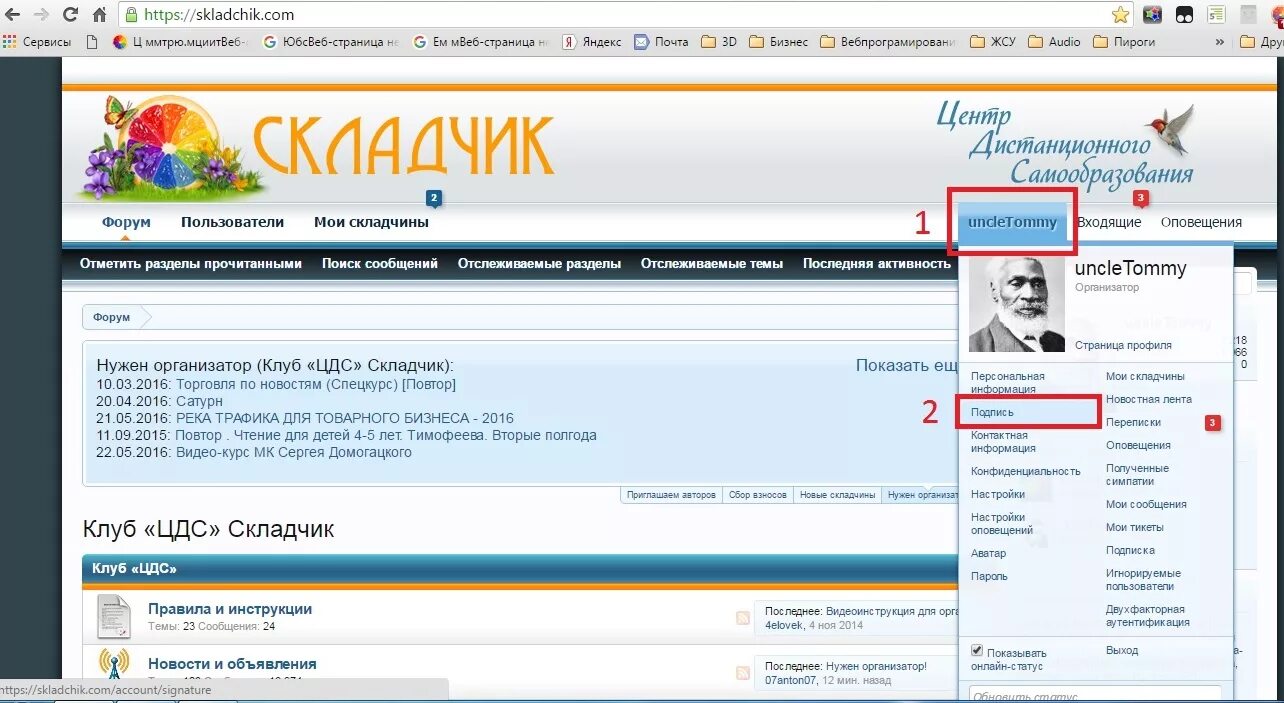Click Отметить разделы прочитанными
The height and width of the screenshot is (703, 1284).
190,264
